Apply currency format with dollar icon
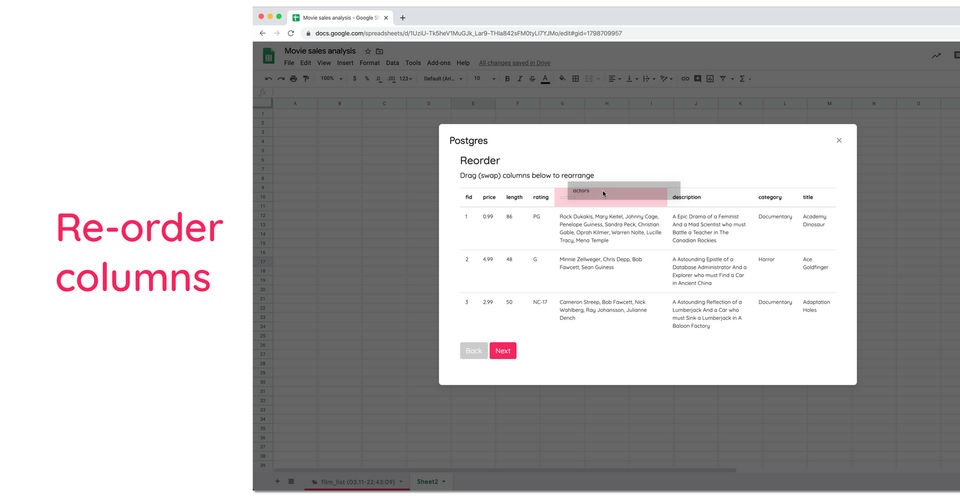Screen dimensions: 960x504 pos(354,78)
